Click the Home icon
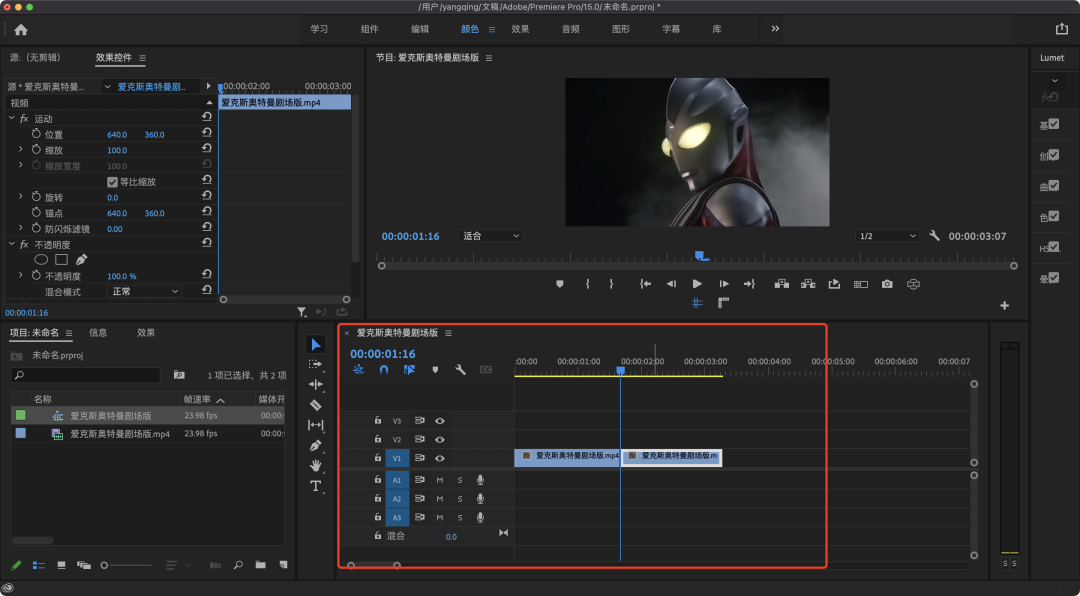Image resolution: width=1080 pixels, height=596 pixels. click(x=21, y=30)
